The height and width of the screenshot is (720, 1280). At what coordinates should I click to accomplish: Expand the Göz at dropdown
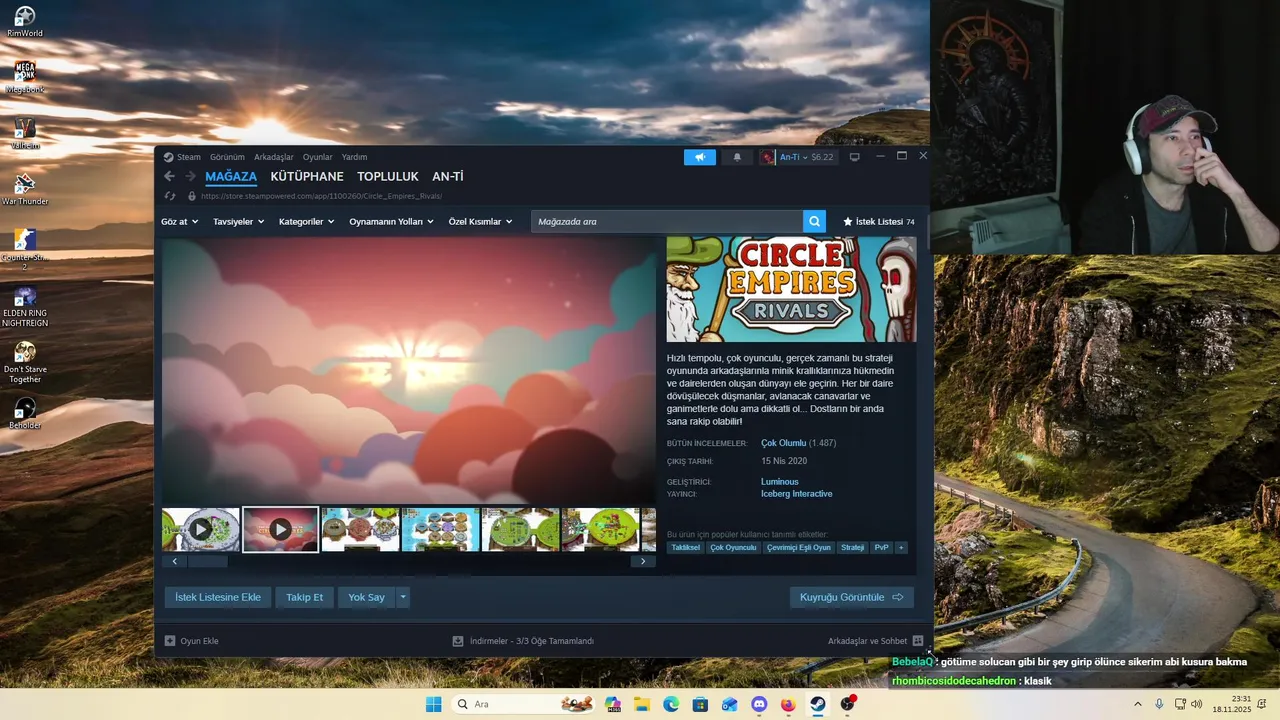(180, 221)
